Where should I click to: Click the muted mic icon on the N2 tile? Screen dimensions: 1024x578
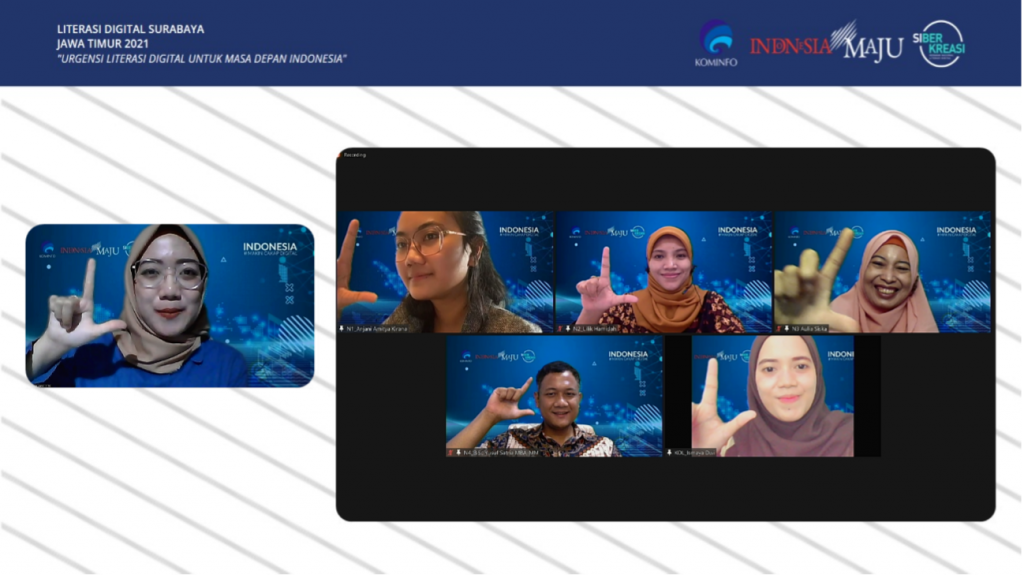561,328
